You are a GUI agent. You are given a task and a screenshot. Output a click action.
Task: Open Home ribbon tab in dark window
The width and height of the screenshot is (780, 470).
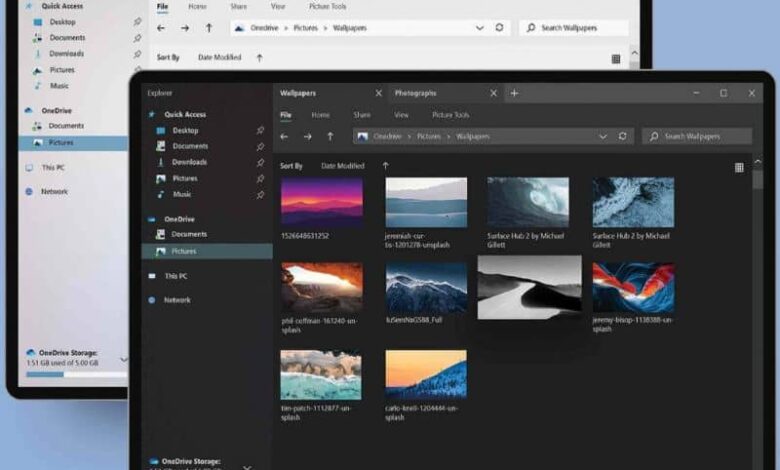point(320,115)
